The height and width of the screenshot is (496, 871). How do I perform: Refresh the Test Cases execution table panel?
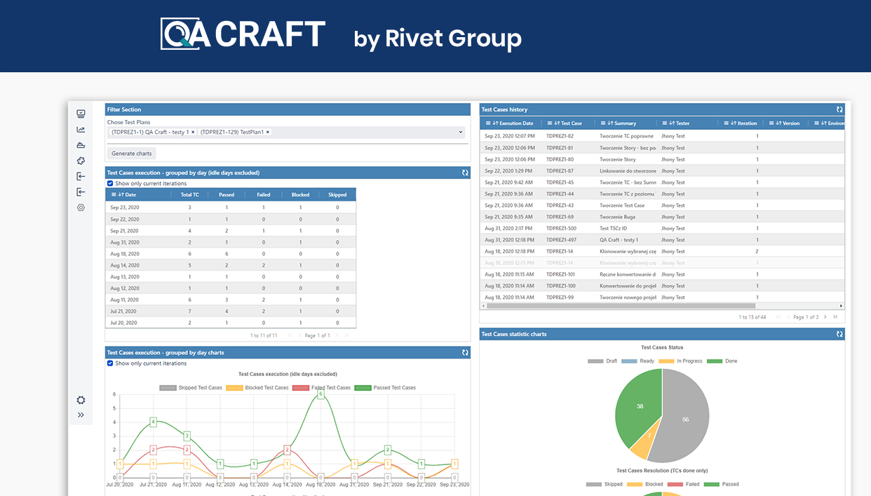[x=465, y=173]
